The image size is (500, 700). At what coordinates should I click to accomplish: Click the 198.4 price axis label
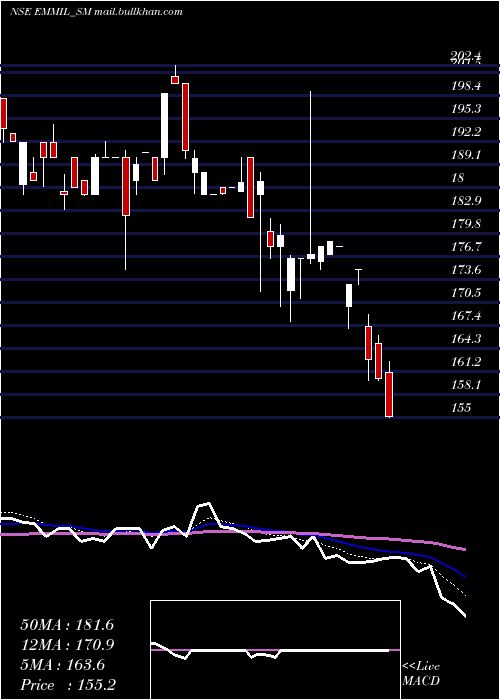466,86
